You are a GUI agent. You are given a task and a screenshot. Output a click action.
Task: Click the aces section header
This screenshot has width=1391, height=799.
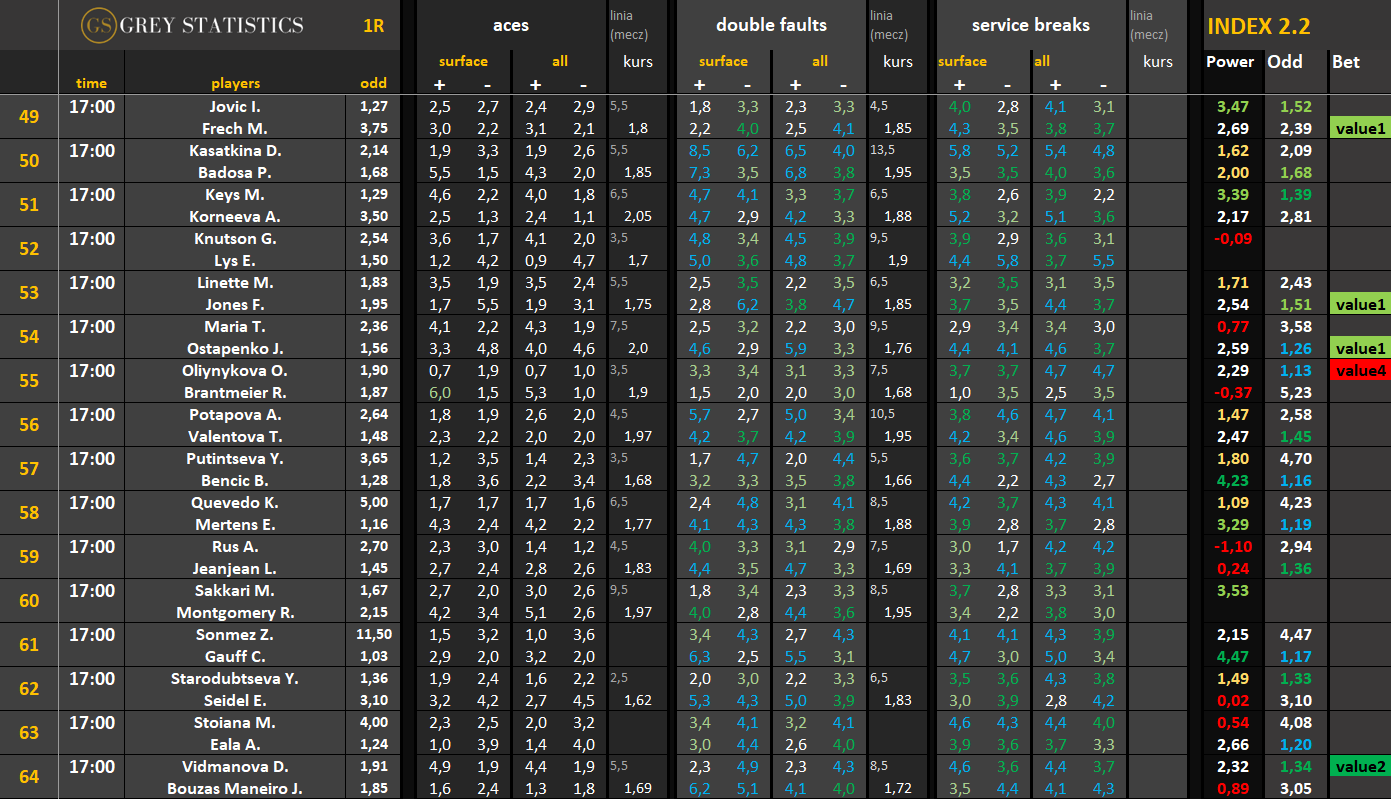(x=511, y=25)
